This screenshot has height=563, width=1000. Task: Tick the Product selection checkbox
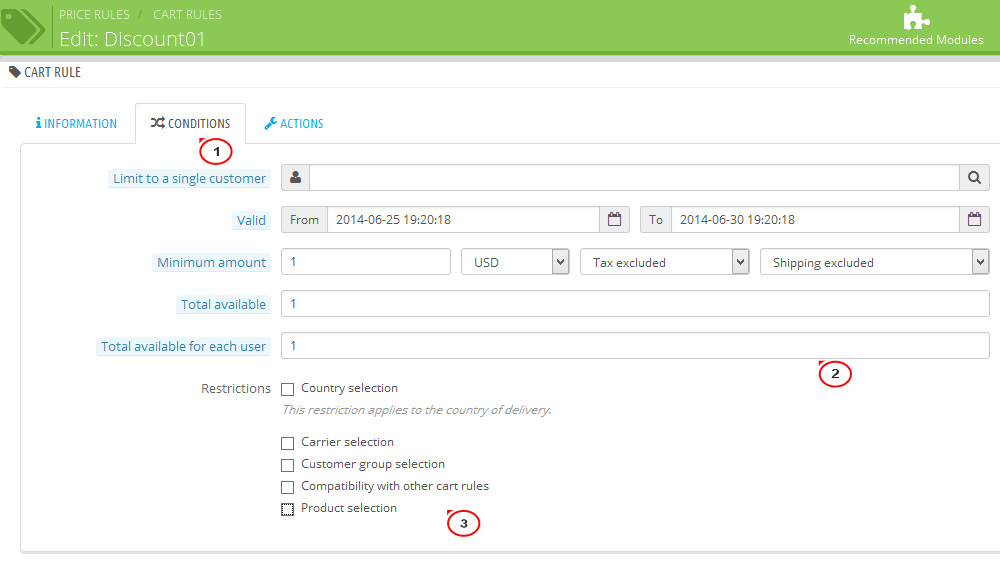tap(288, 509)
